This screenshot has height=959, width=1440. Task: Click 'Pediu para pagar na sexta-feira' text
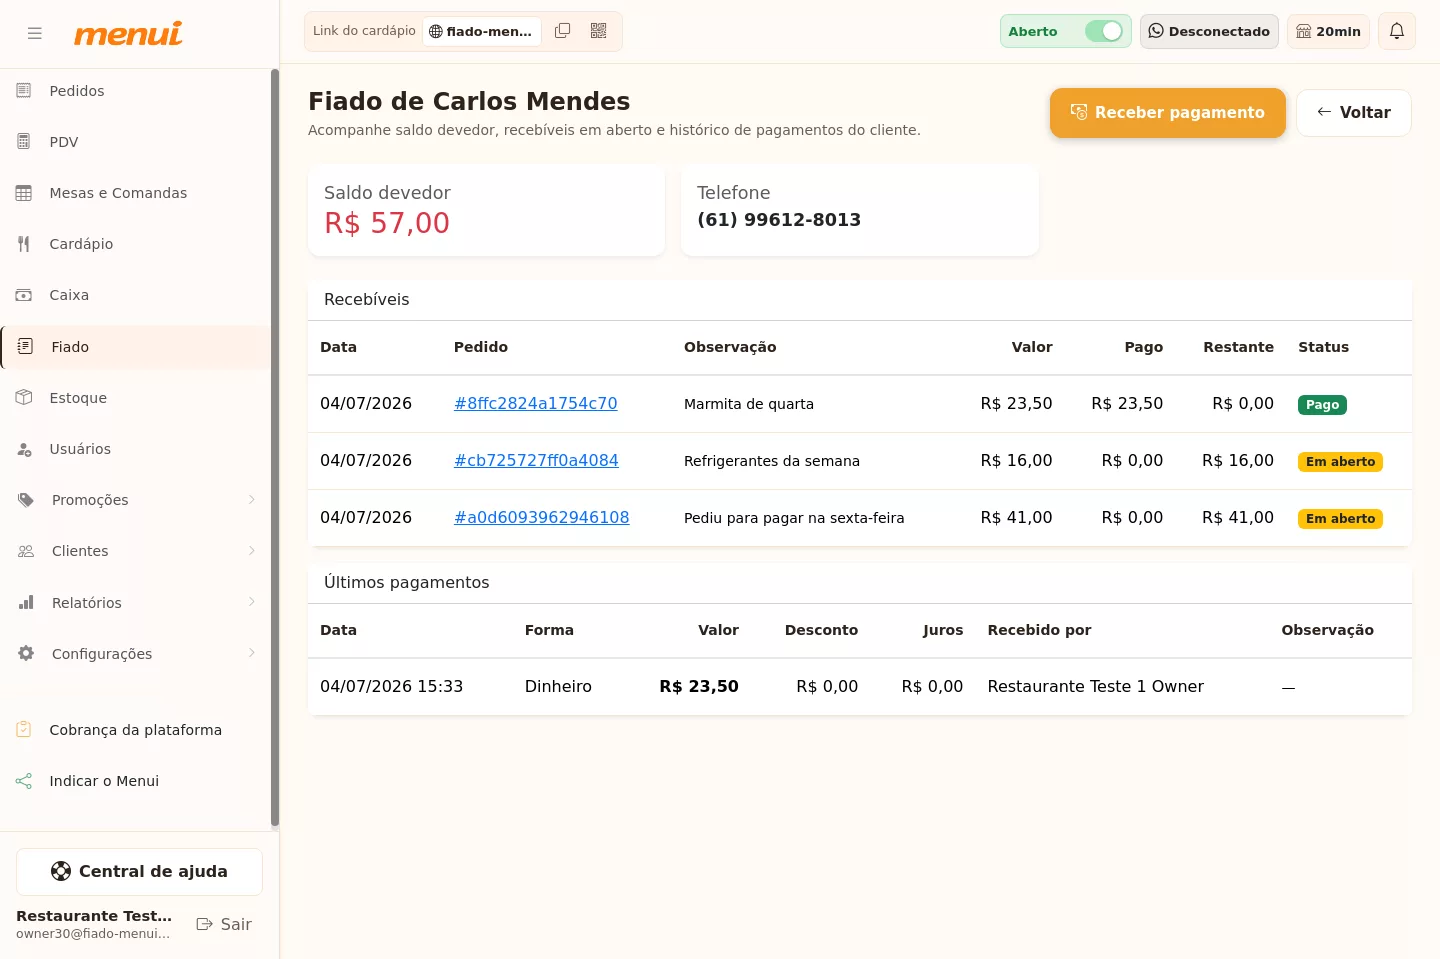coord(794,518)
